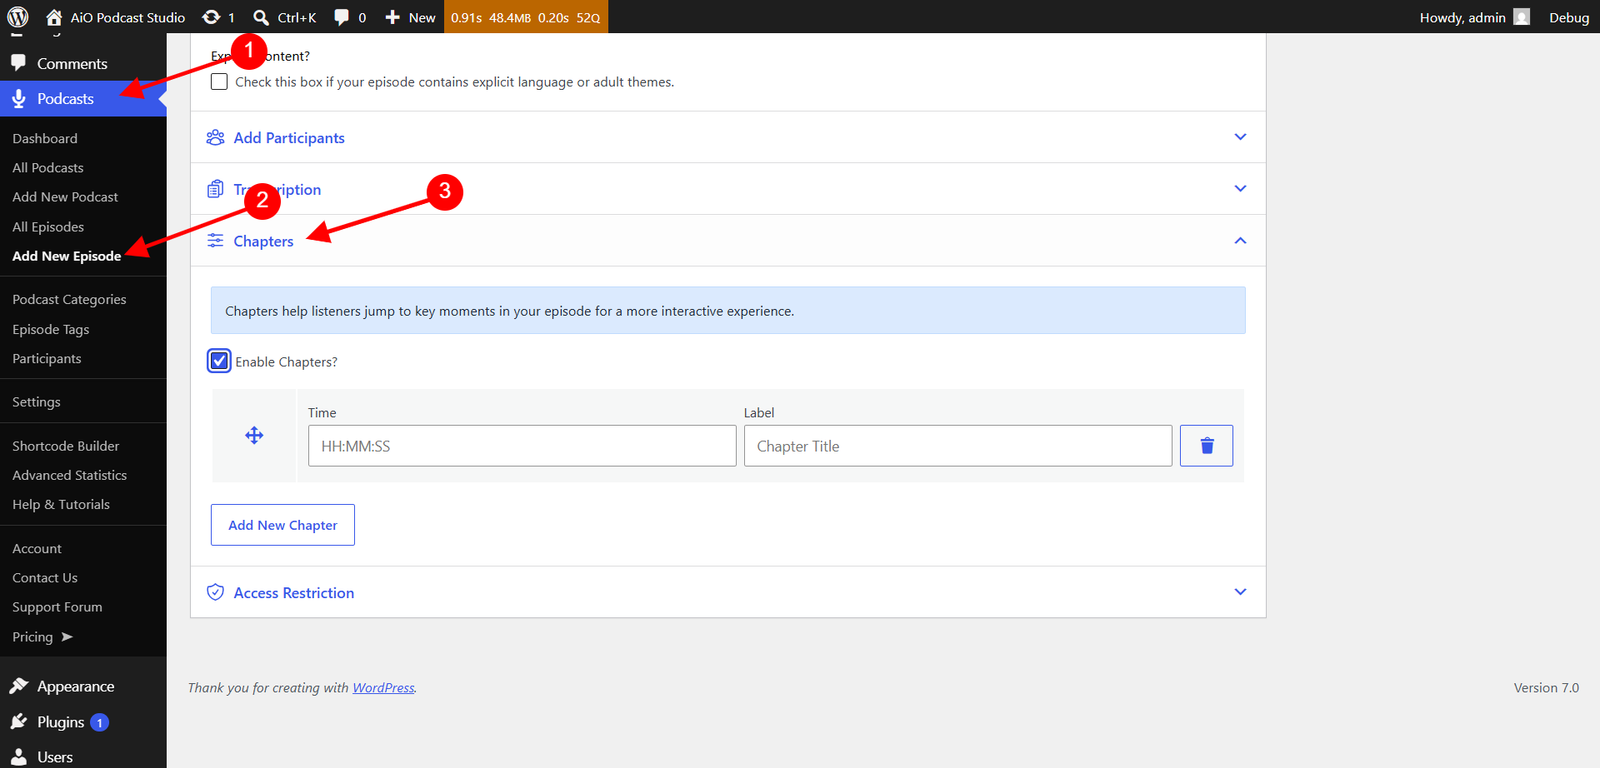
Task: Click the Add New Chapter button
Action: pyautogui.click(x=283, y=525)
